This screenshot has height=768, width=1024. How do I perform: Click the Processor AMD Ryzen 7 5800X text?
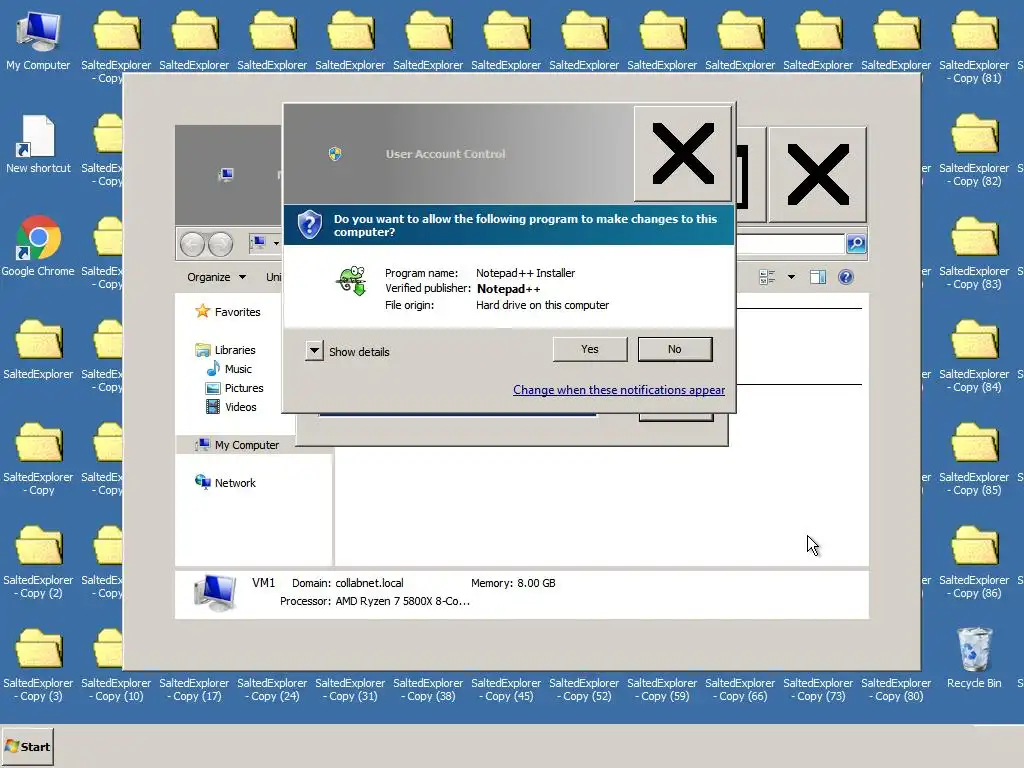(375, 601)
